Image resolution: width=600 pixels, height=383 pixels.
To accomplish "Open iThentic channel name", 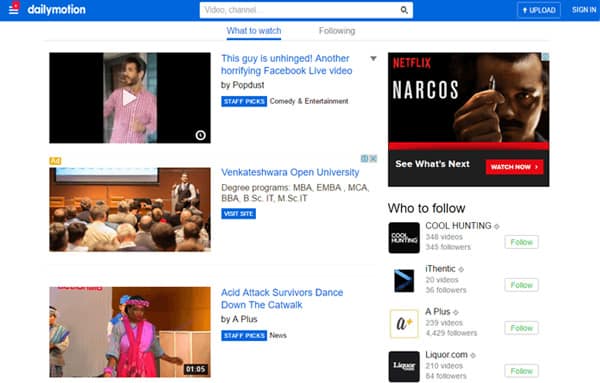I will (440, 269).
